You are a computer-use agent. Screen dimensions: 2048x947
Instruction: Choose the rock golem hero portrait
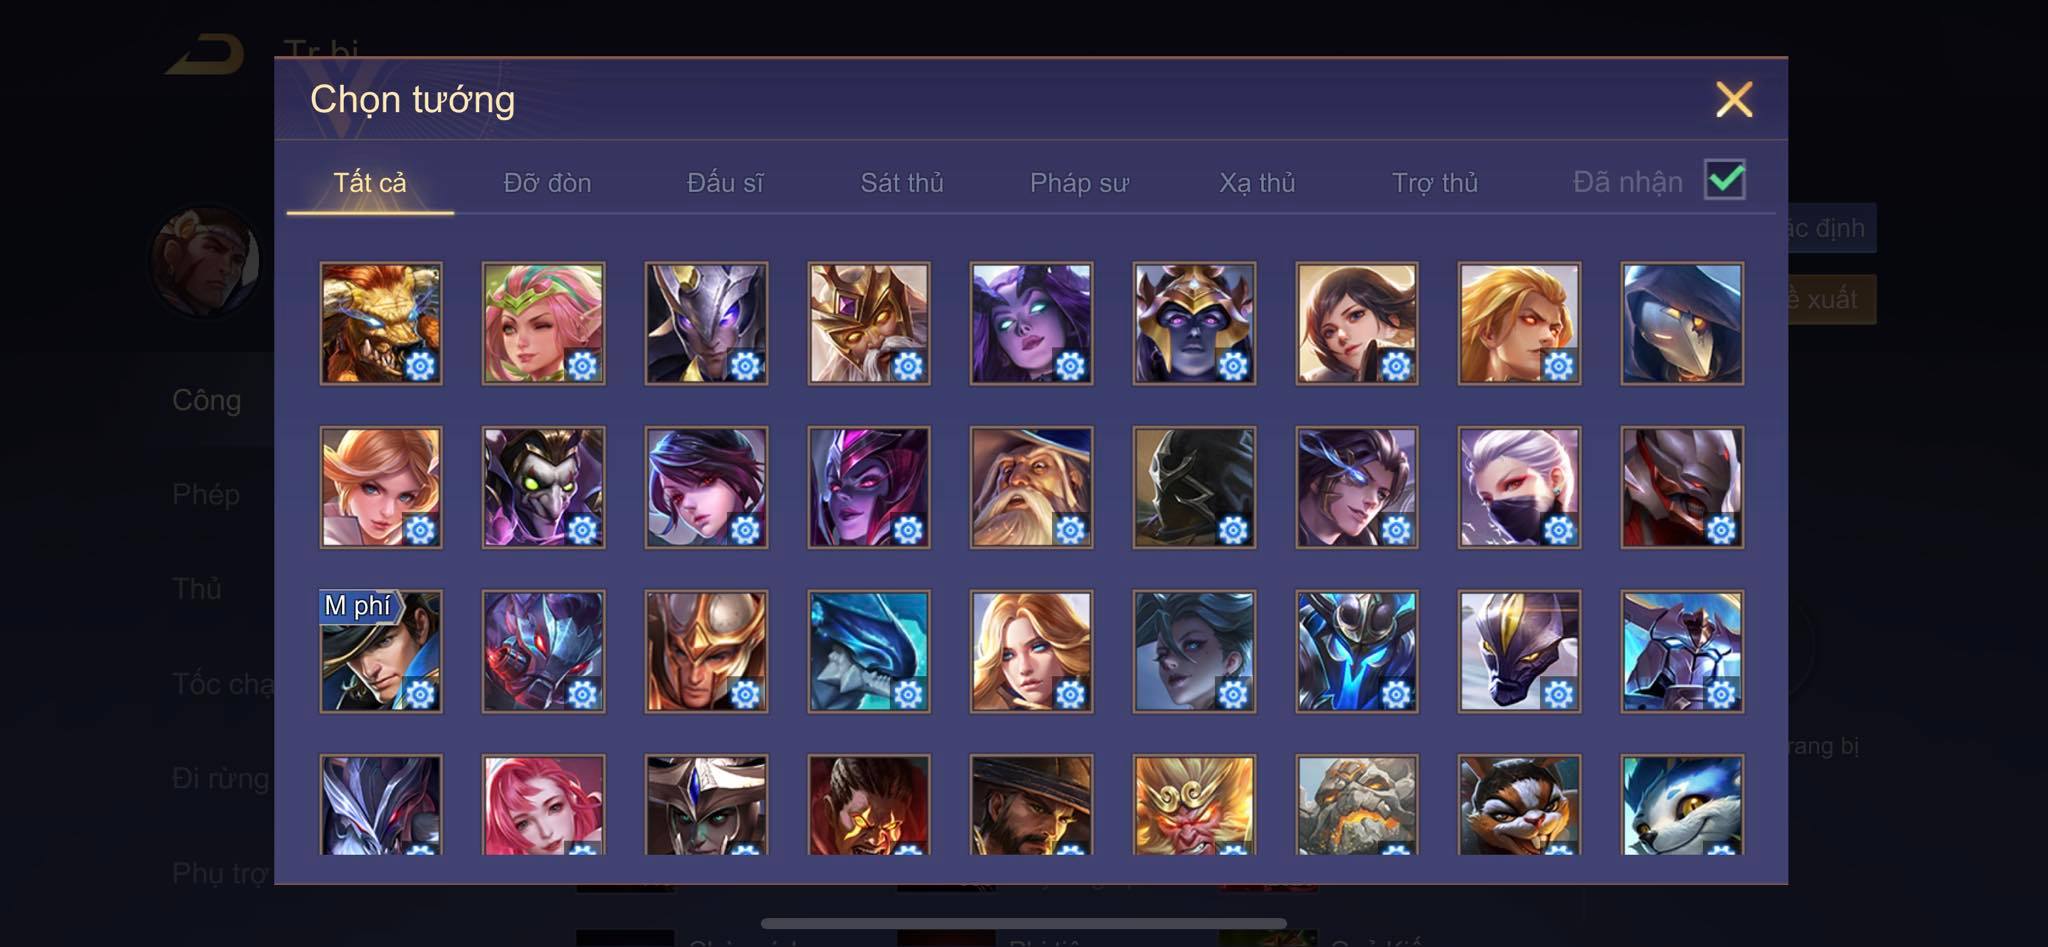pyautogui.click(x=1357, y=805)
